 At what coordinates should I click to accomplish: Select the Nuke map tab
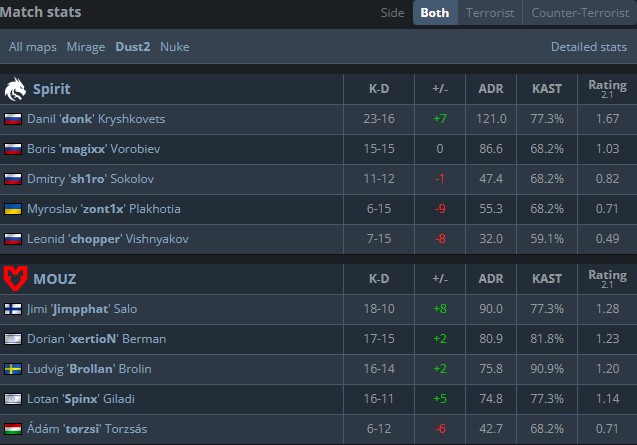[174, 47]
